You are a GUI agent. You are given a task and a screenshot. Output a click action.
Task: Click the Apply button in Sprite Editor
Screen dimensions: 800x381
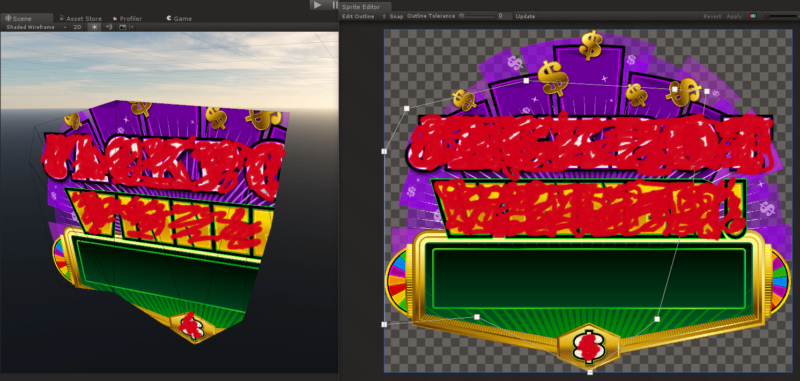pos(734,16)
